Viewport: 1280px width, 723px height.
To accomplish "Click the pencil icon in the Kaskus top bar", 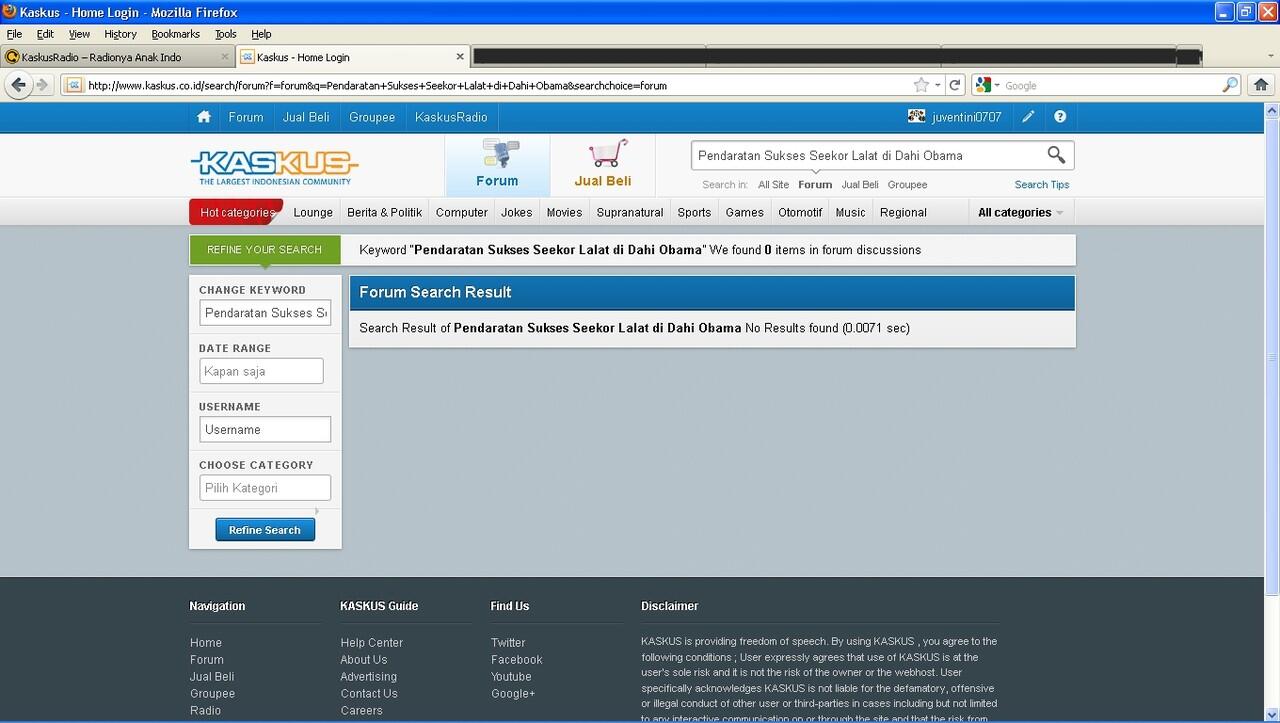I will pos(1028,117).
